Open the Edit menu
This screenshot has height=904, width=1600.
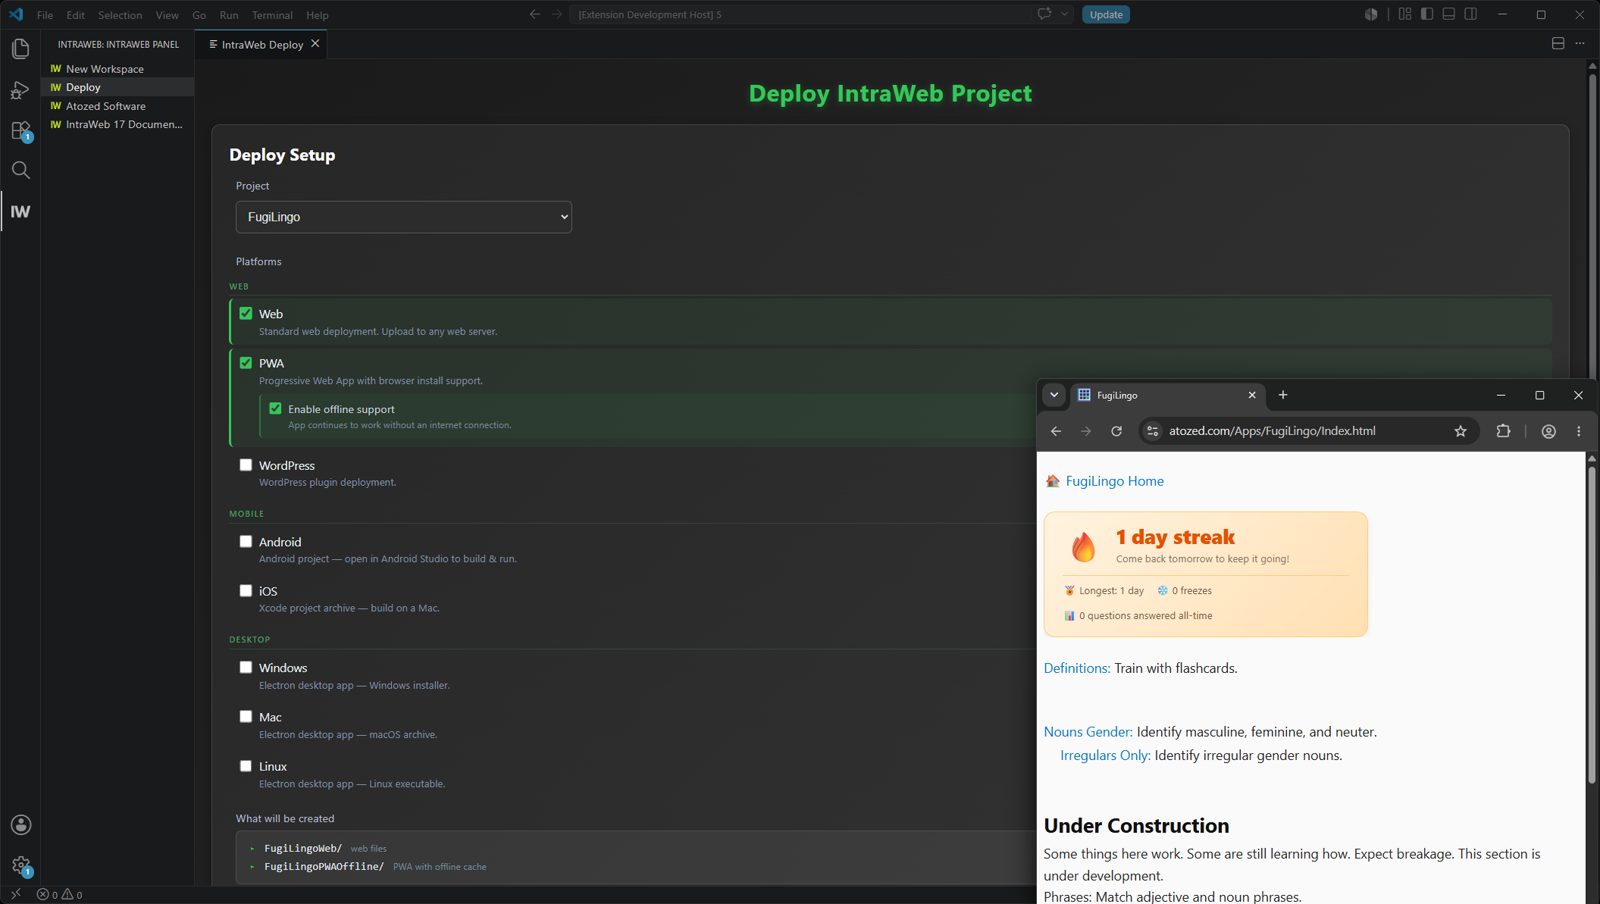point(76,15)
